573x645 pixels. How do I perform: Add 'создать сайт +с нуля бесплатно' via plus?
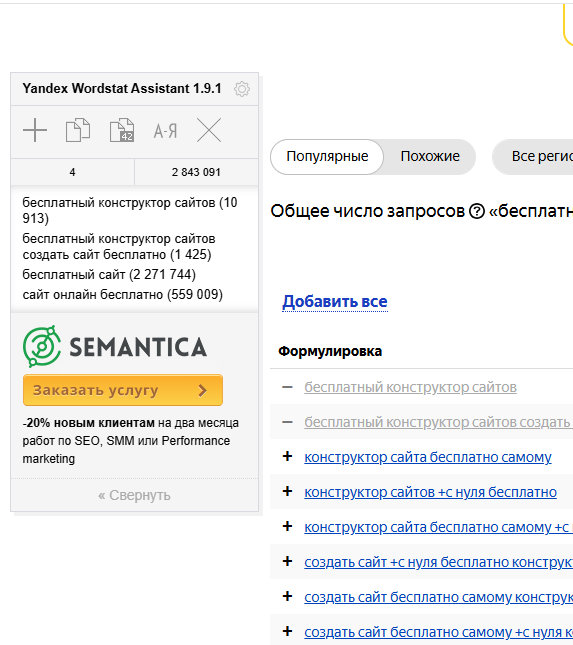coord(288,561)
